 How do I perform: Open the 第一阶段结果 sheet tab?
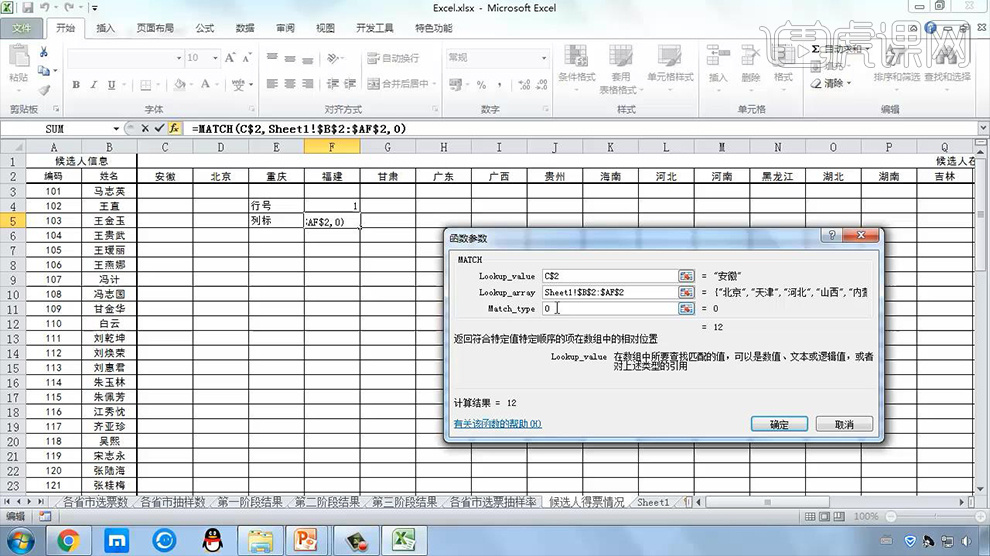click(250, 502)
